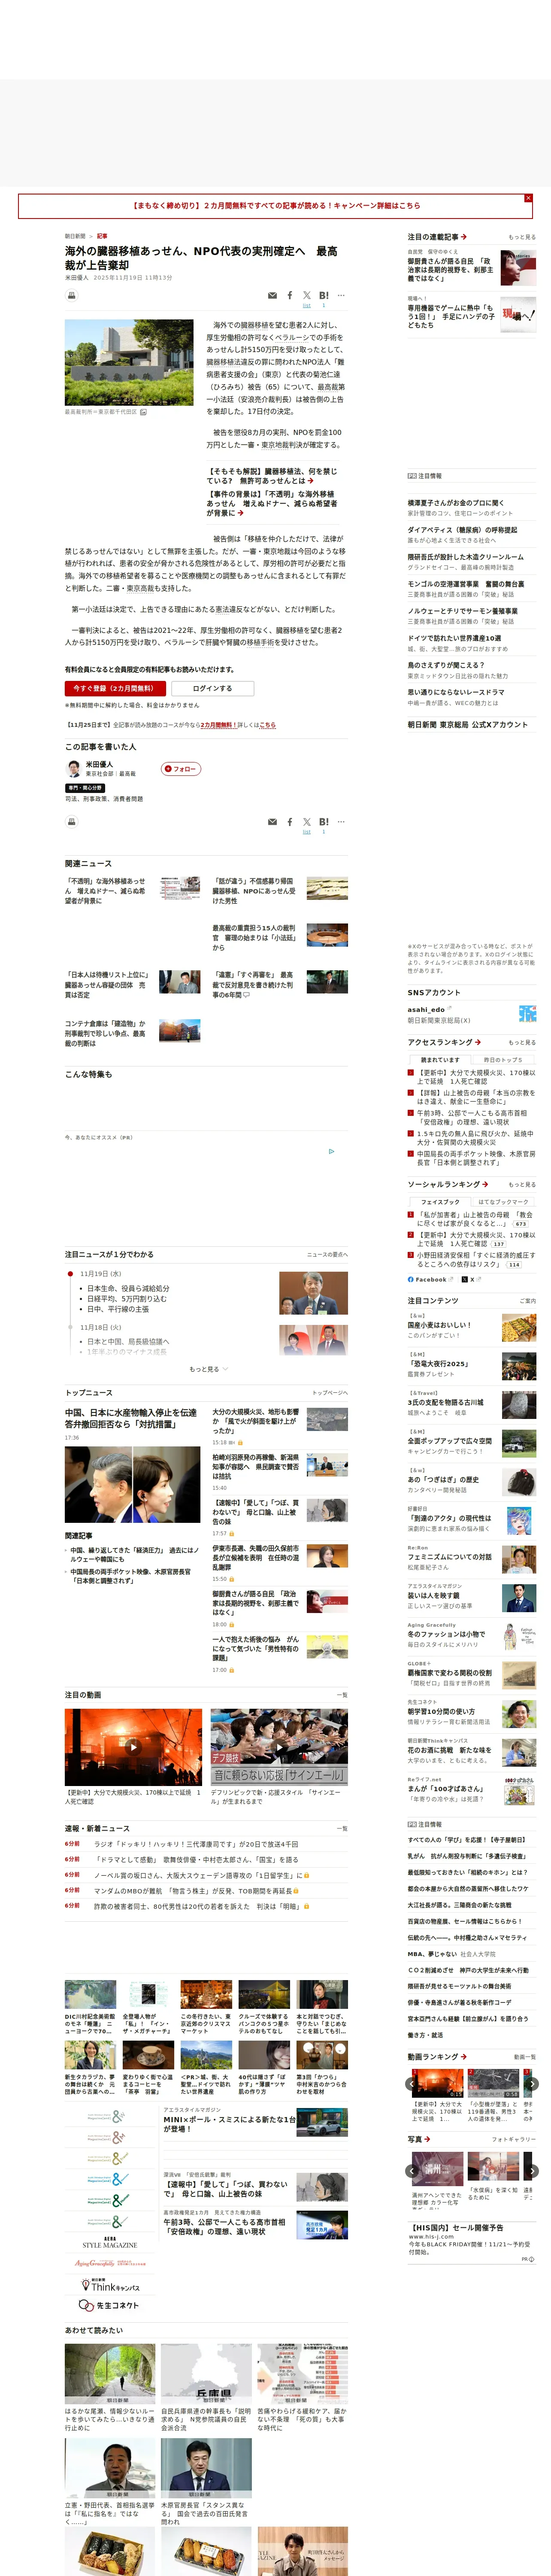Open related news コンテナ倉庫は「建造物」か
The height and width of the screenshot is (2576, 551).
click(x=106, y=1033)
